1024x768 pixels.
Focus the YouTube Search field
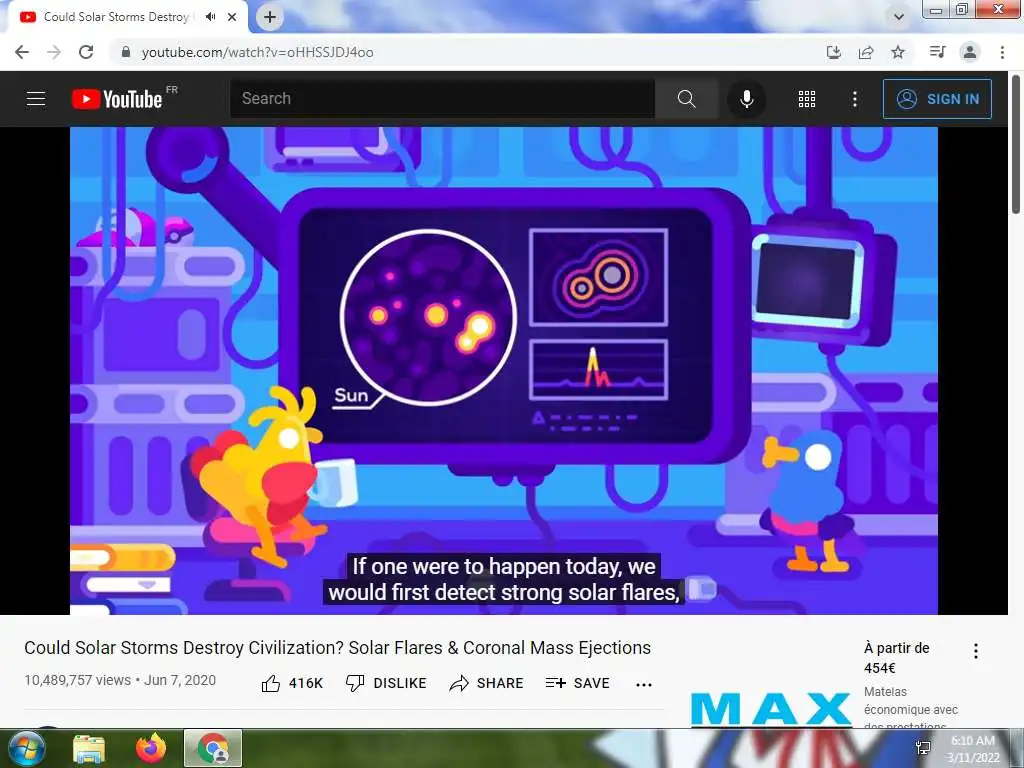pyautogui.click(x=442, y=99)
